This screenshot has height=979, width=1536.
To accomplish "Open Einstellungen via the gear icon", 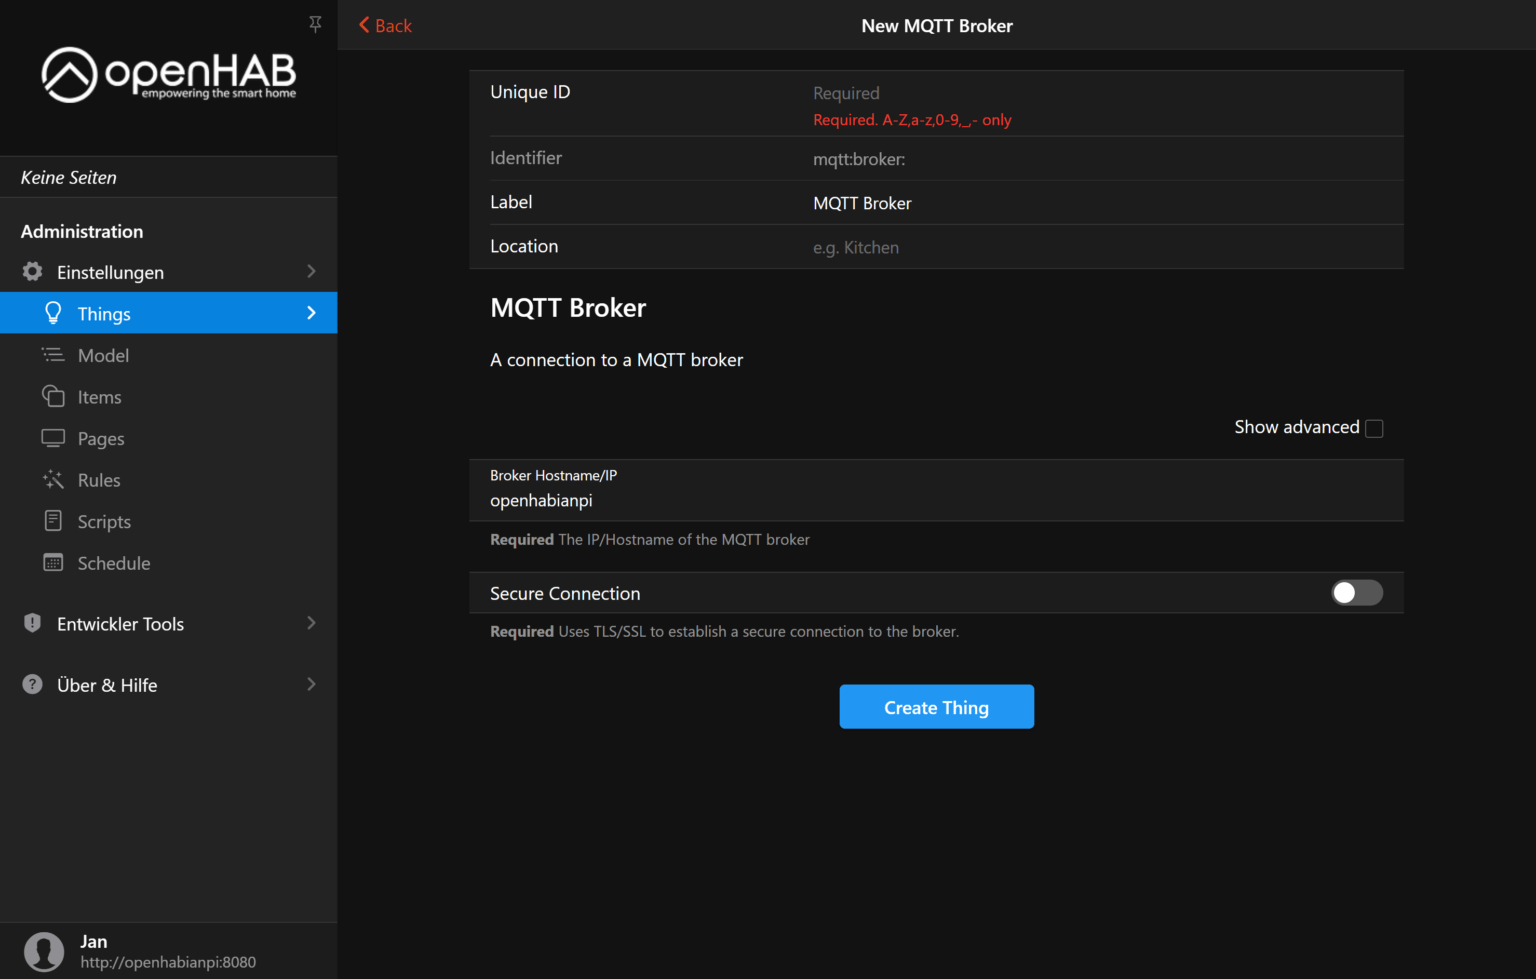I will point(31,271).
